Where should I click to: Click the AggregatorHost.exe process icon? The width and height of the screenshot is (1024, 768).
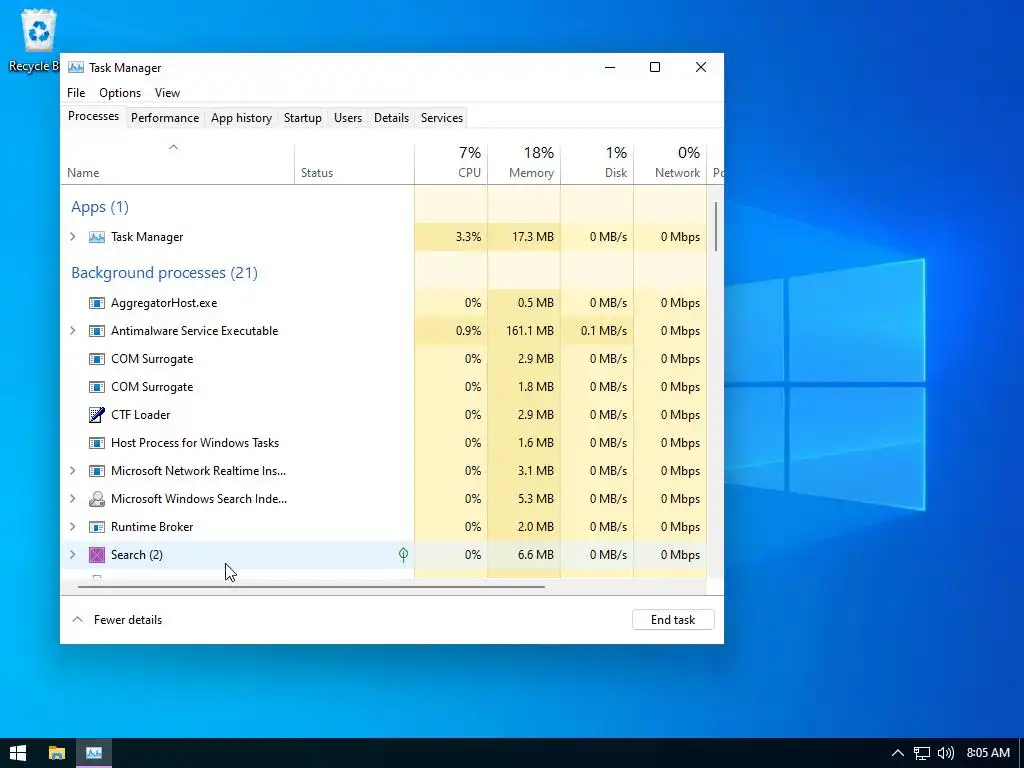(x=97, y=303)
